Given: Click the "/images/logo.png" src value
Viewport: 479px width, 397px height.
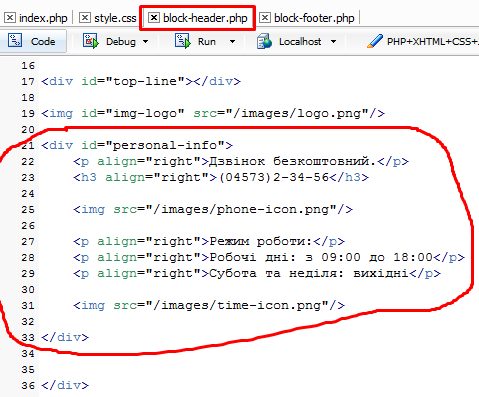Looking at the screenshot, I should click(x=297, y=113).
